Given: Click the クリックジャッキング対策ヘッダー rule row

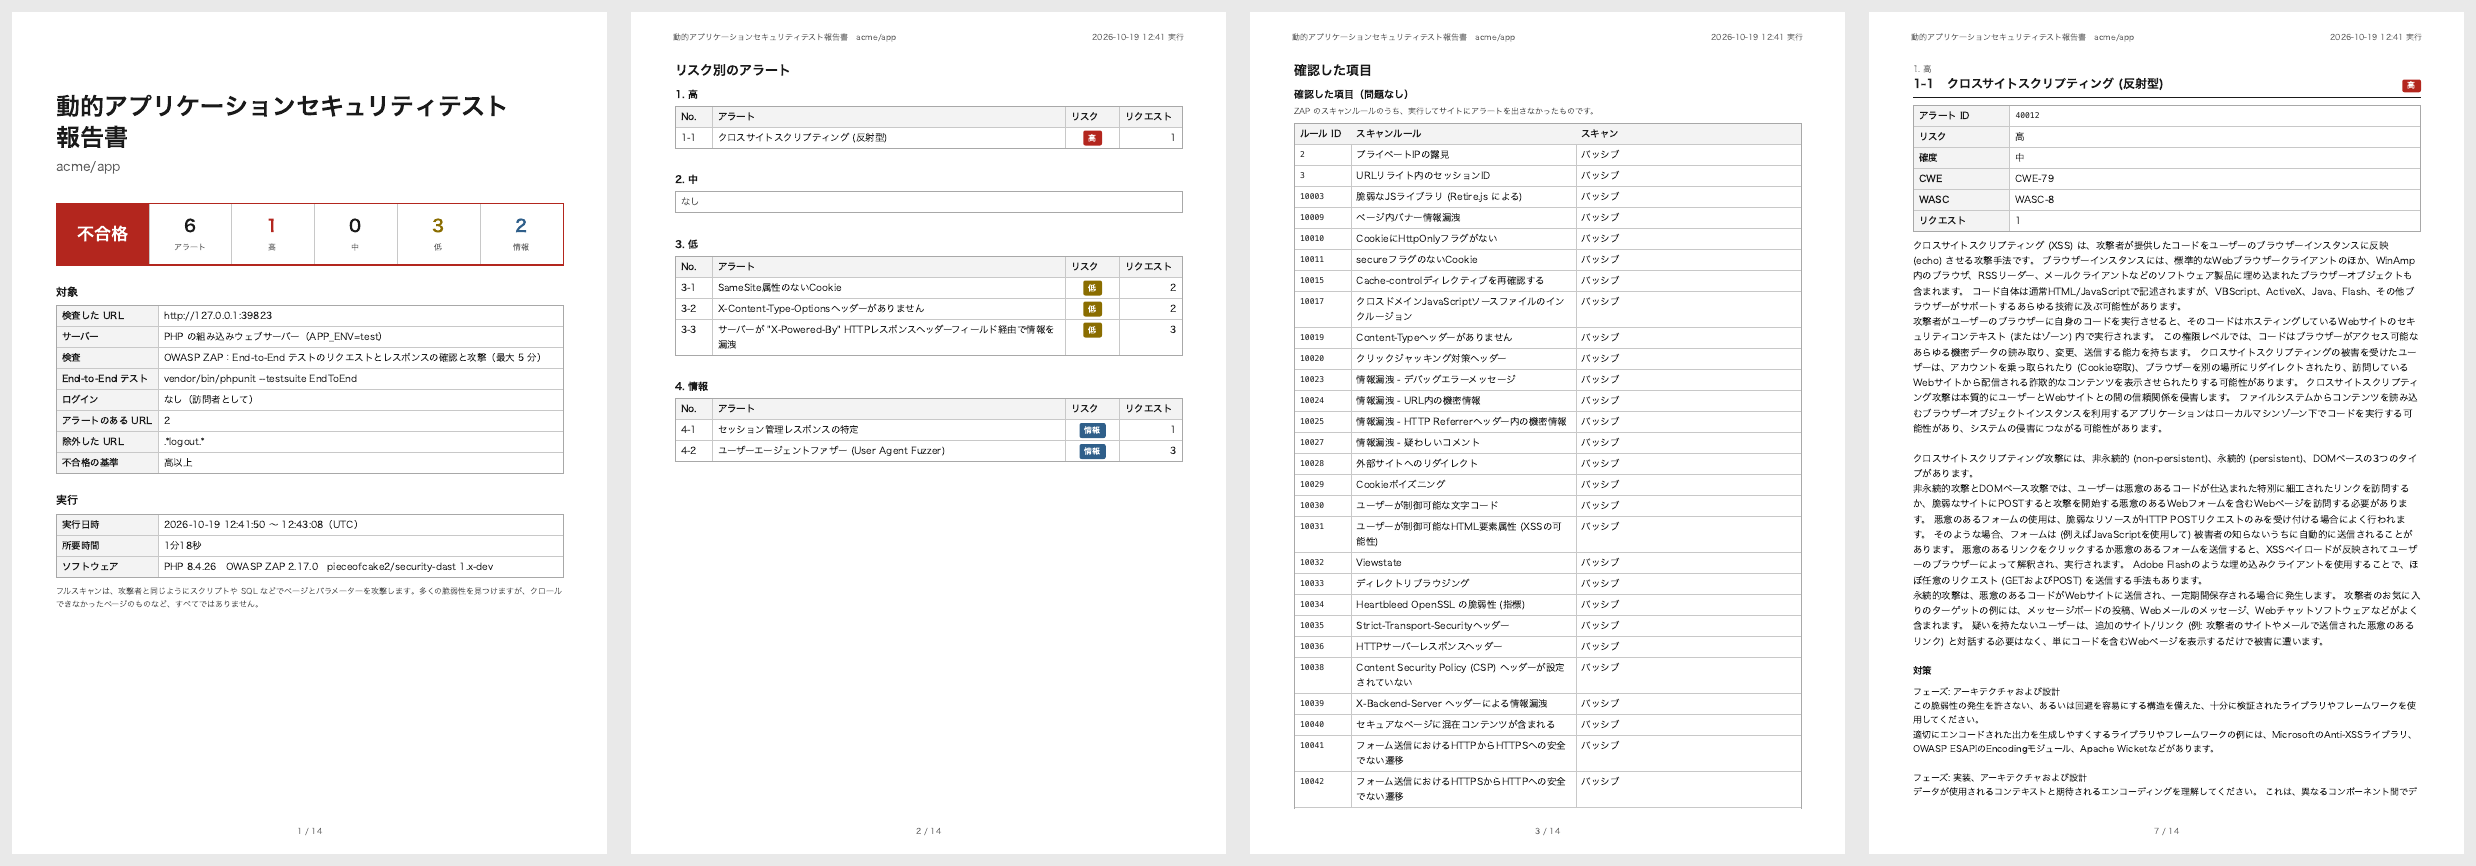Looking at the screenshot, I should (1547, 359).
